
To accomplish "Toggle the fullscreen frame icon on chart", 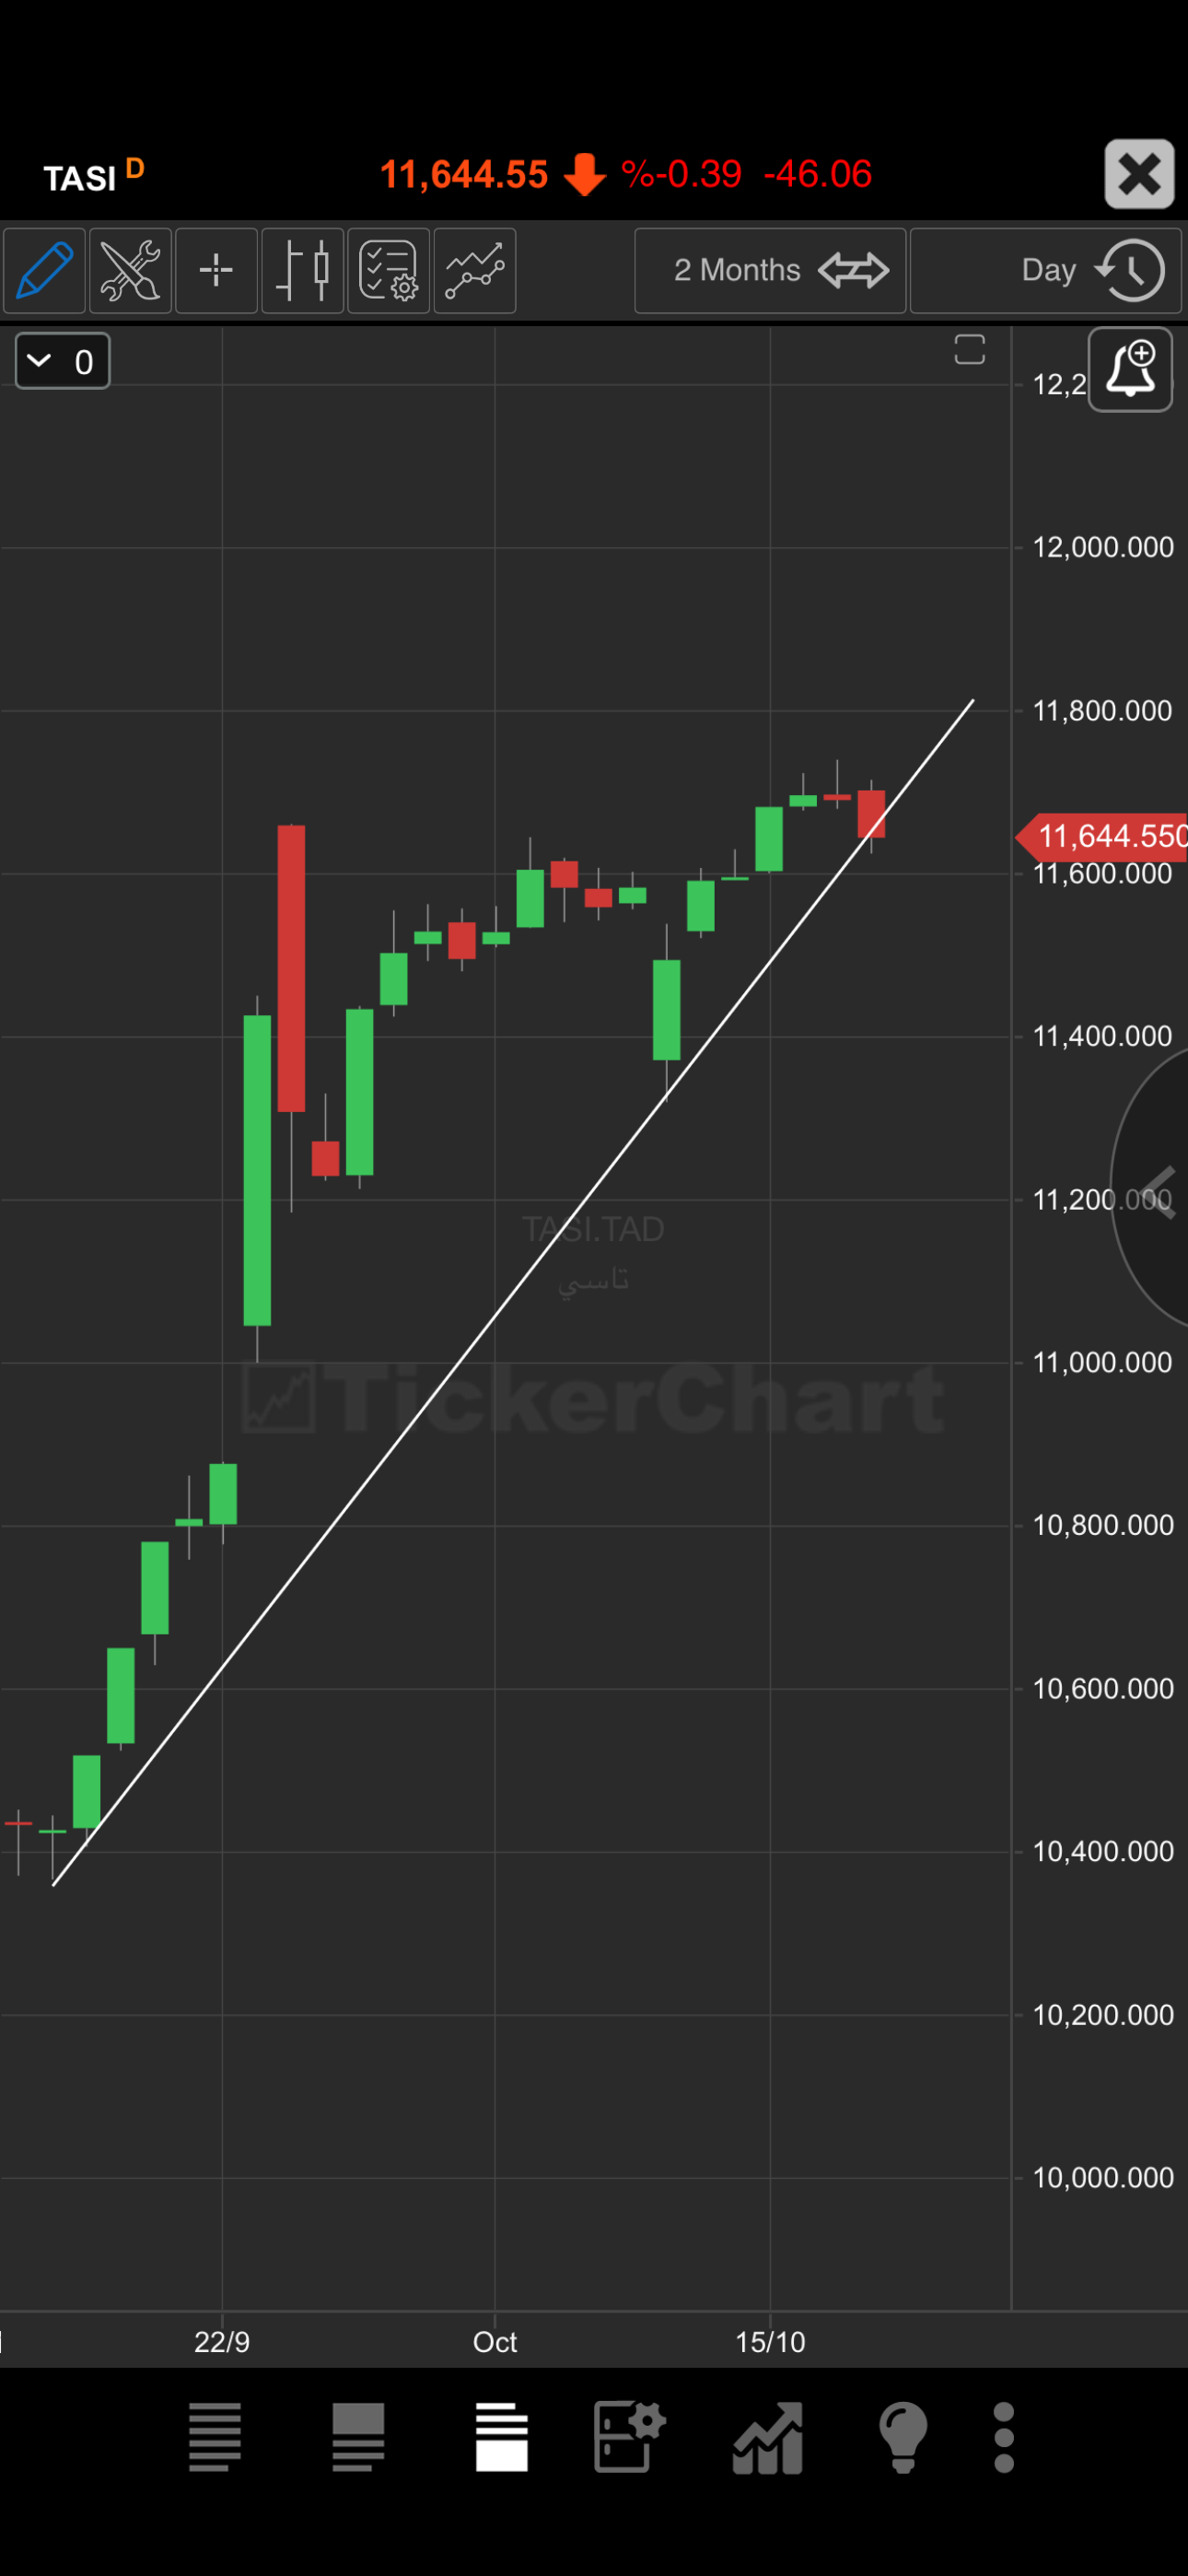I will click(x=969, y=349).
